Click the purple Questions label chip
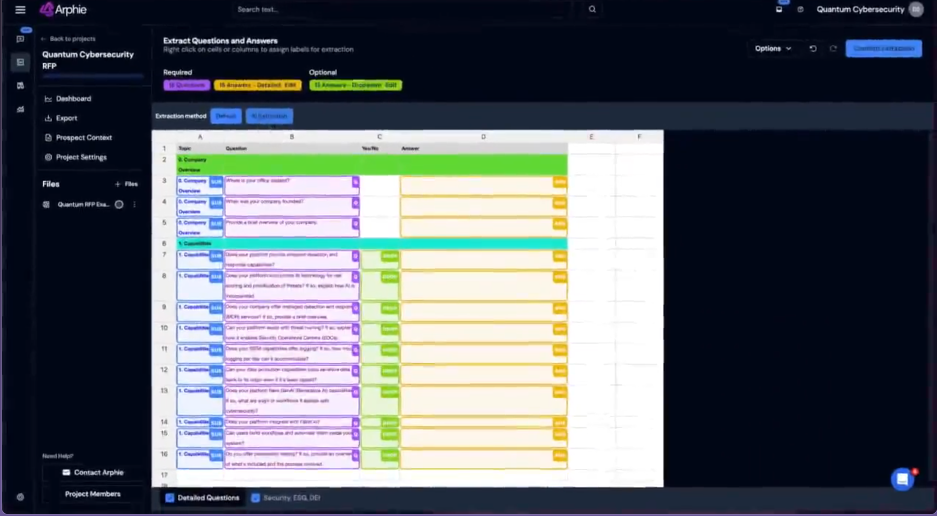937x516 pixels. [x=186, y=85]
